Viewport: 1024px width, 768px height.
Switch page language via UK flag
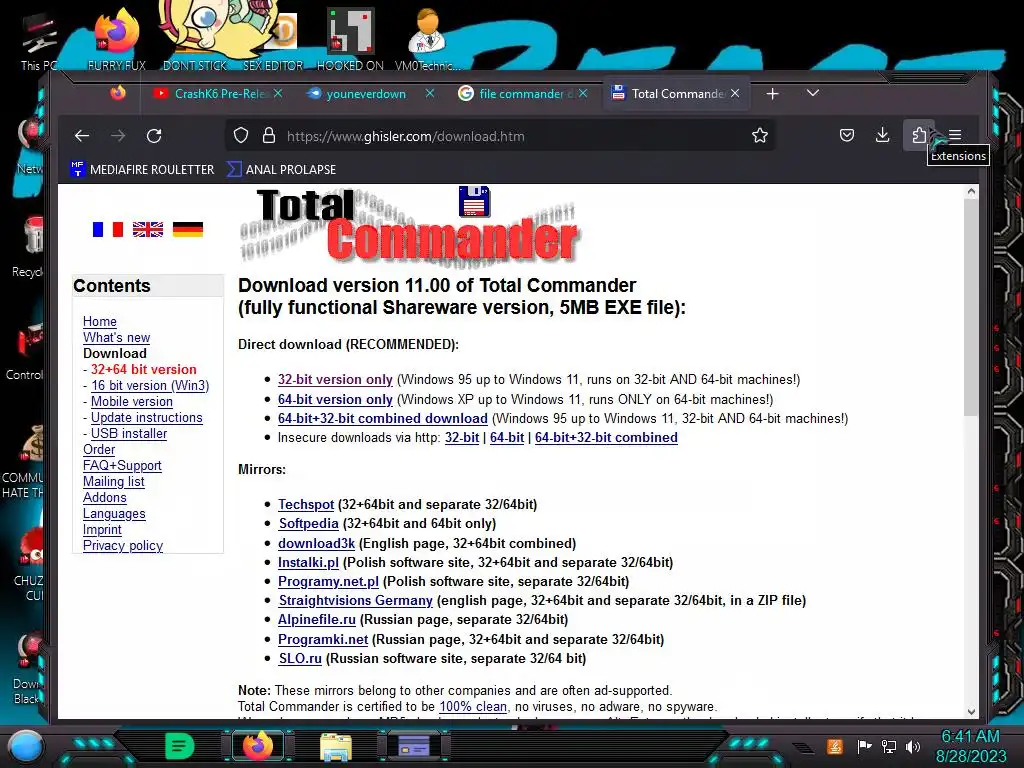(148, 229)
